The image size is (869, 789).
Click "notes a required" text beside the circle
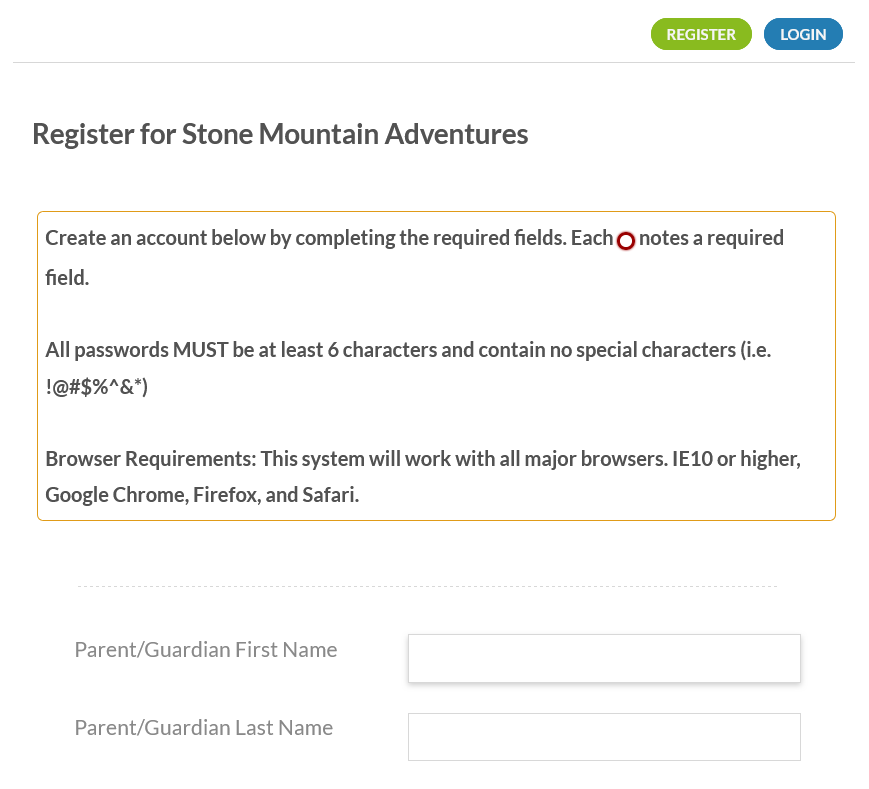click(711, 238)
